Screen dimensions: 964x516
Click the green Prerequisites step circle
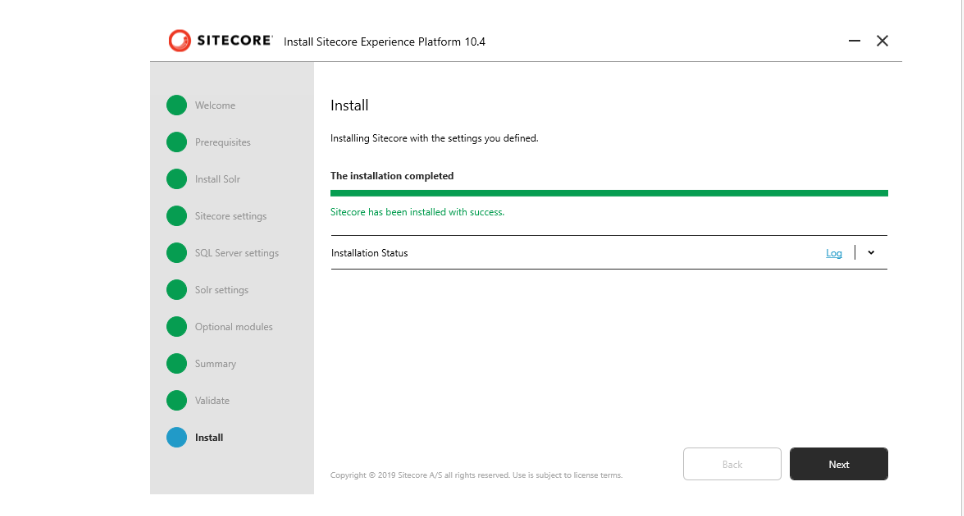(176, 142)
